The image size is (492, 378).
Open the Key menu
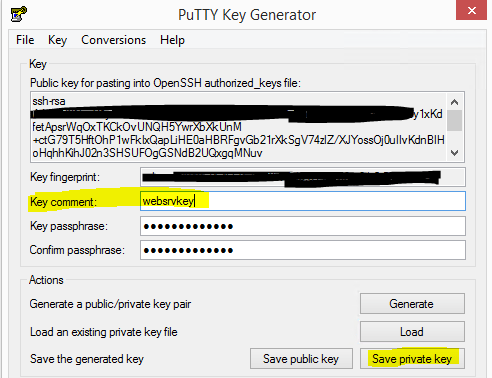[x=57, y=40]
